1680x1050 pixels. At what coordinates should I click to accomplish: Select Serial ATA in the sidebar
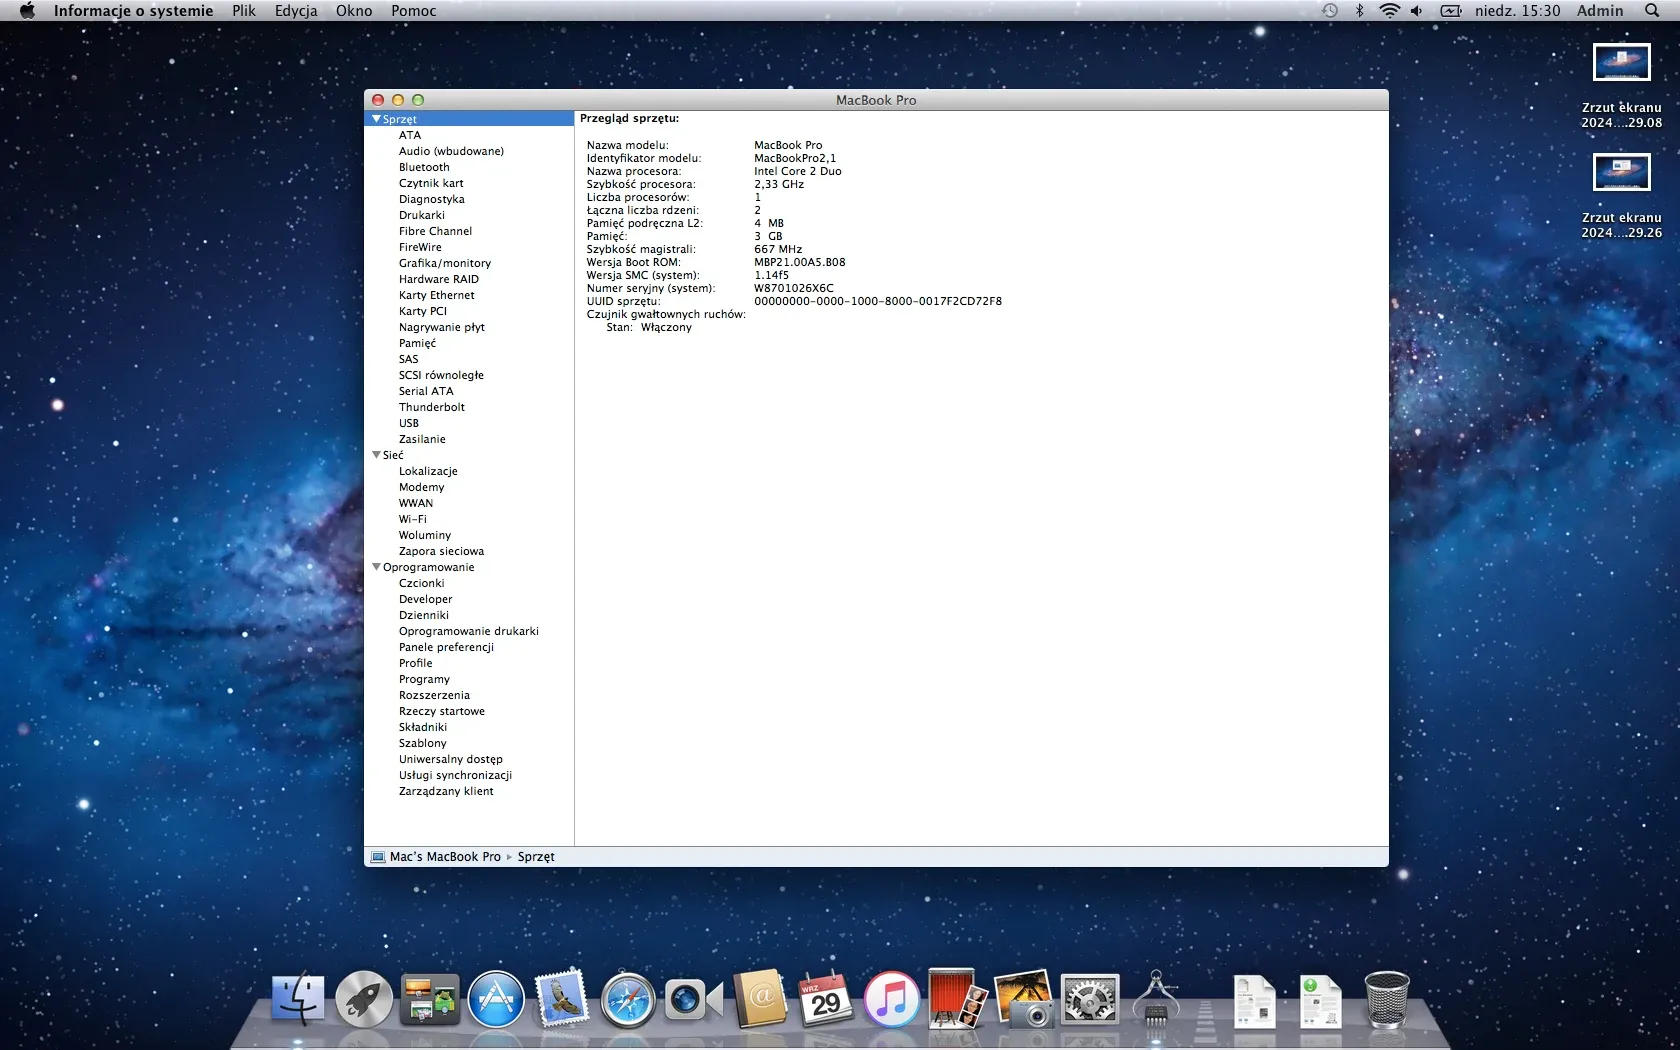click(x=426, y=391)
